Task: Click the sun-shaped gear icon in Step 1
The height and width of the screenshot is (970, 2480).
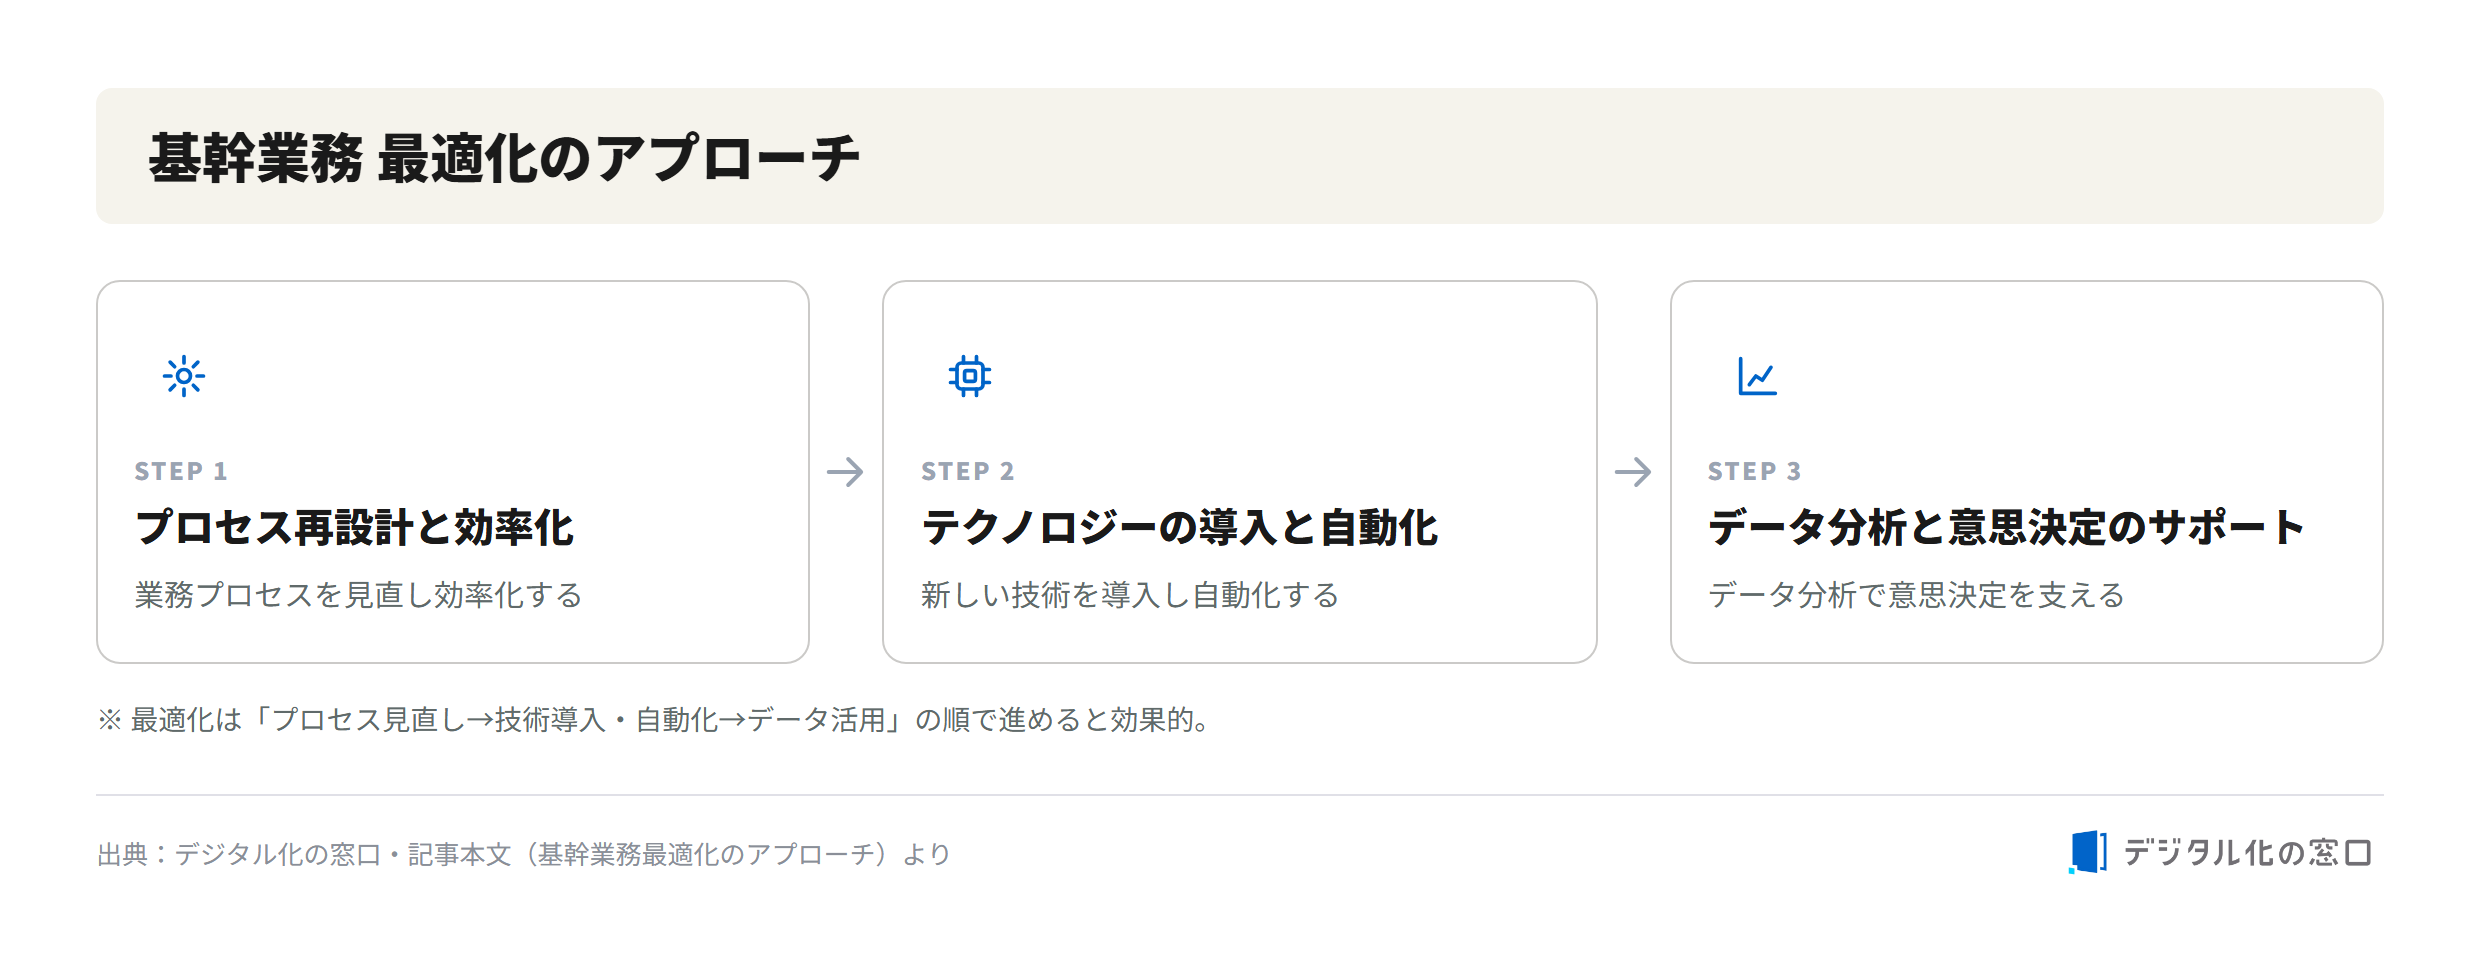Action: (184, 376)
